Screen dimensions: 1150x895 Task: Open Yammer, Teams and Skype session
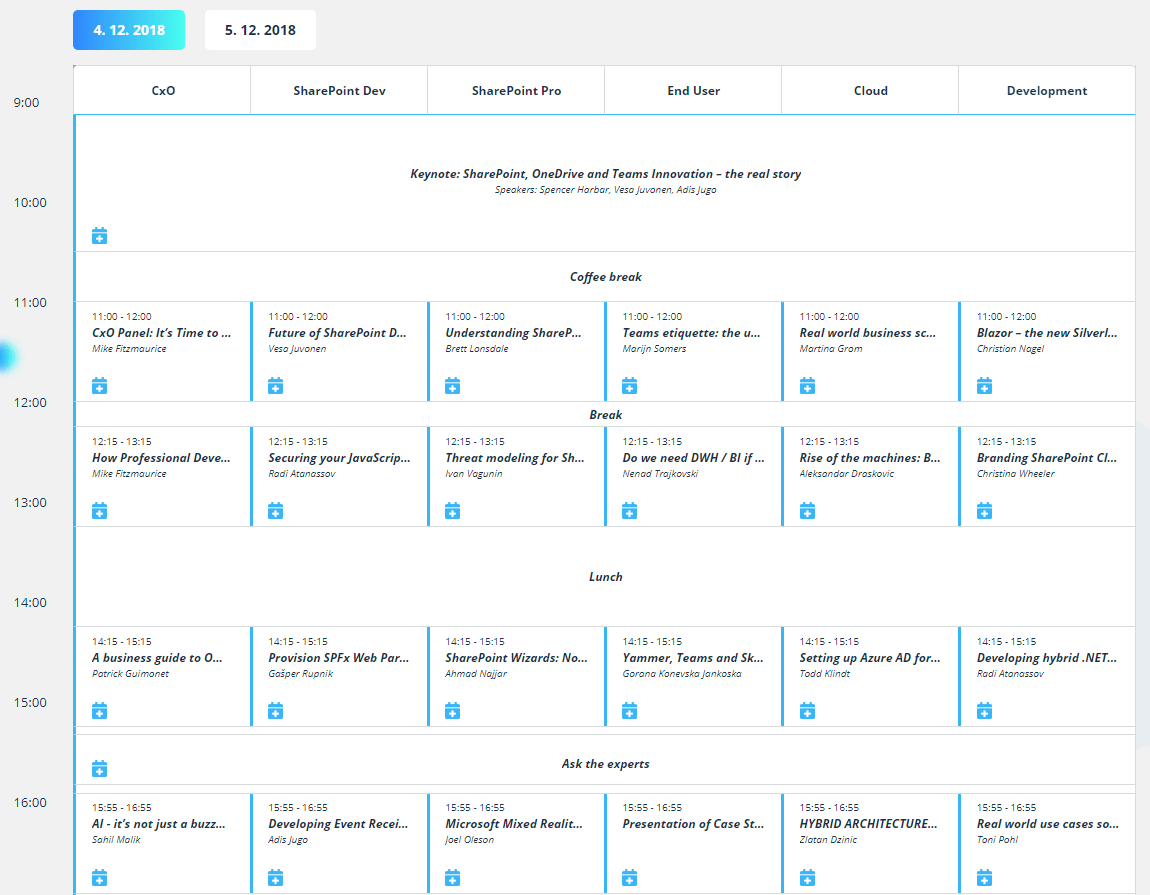692,658
